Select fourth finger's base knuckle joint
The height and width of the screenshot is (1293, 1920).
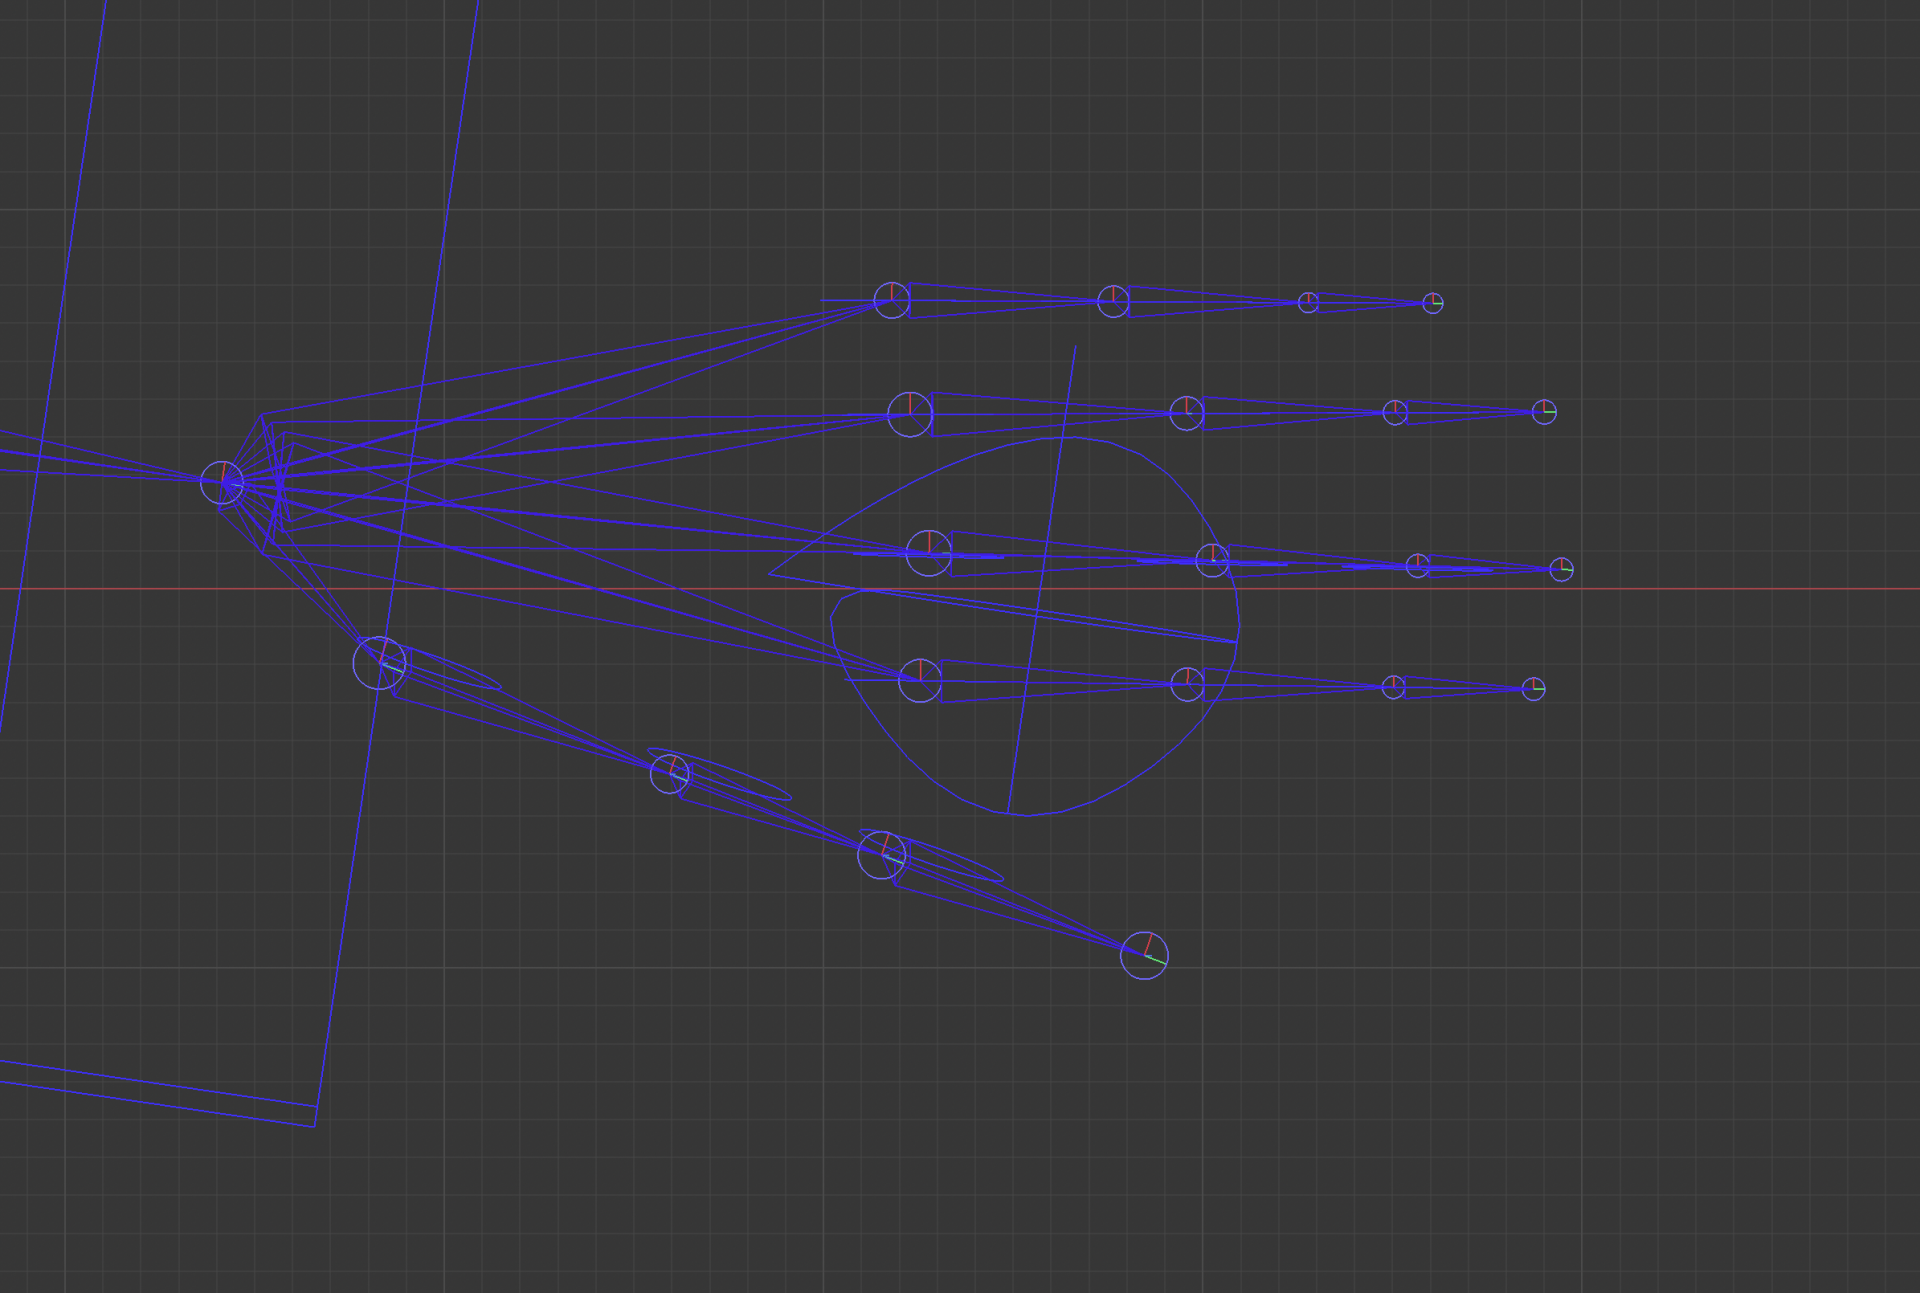(920, 681)
